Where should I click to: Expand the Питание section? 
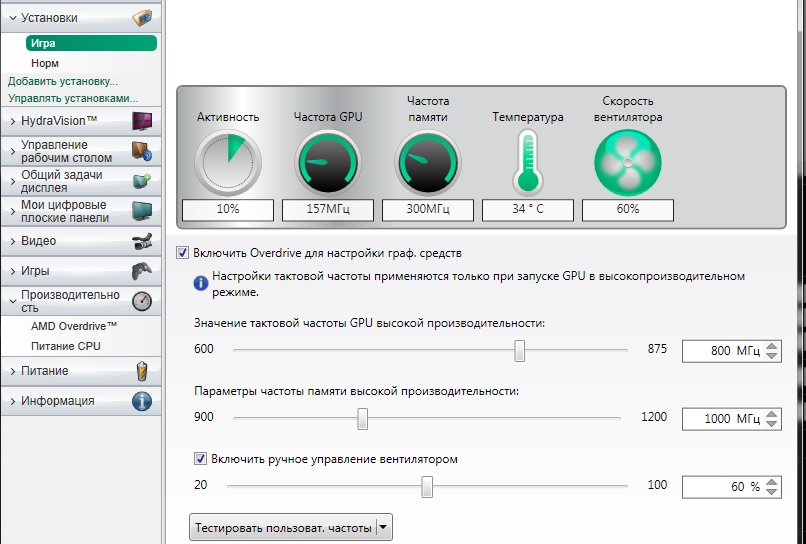click(x=12, y=371)
